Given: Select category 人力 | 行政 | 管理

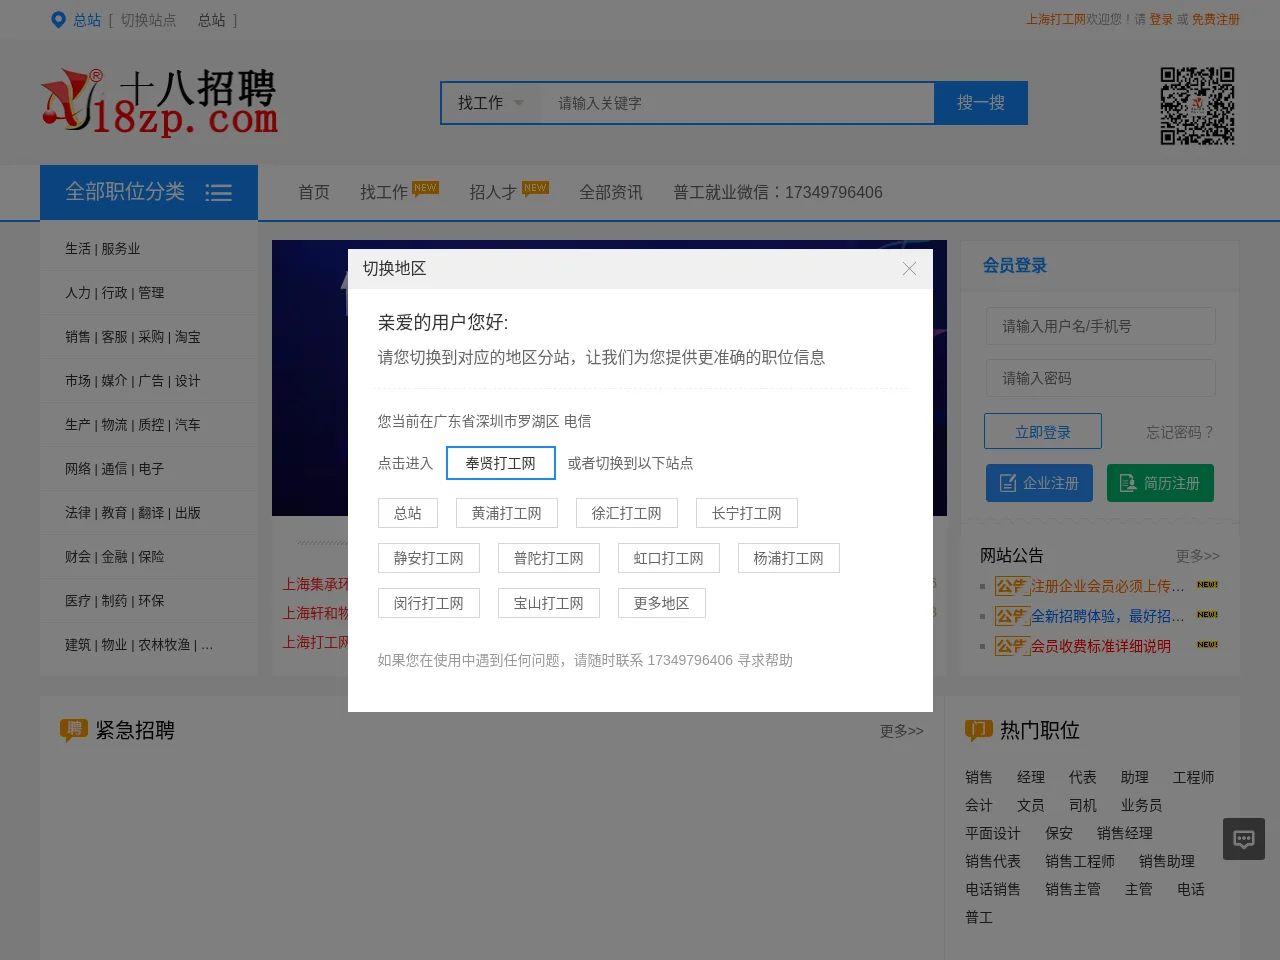Looking at the screenshot, I should (115, 292).
